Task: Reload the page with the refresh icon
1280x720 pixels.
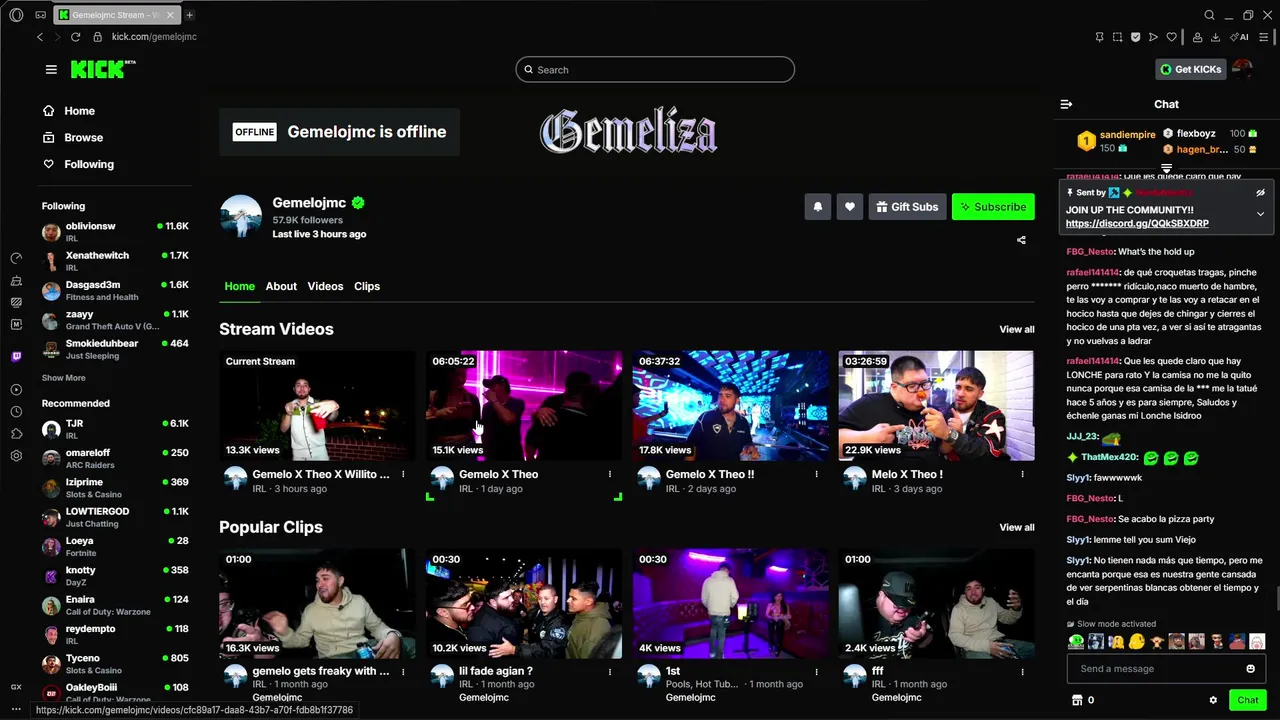Action: click(75, 37)
